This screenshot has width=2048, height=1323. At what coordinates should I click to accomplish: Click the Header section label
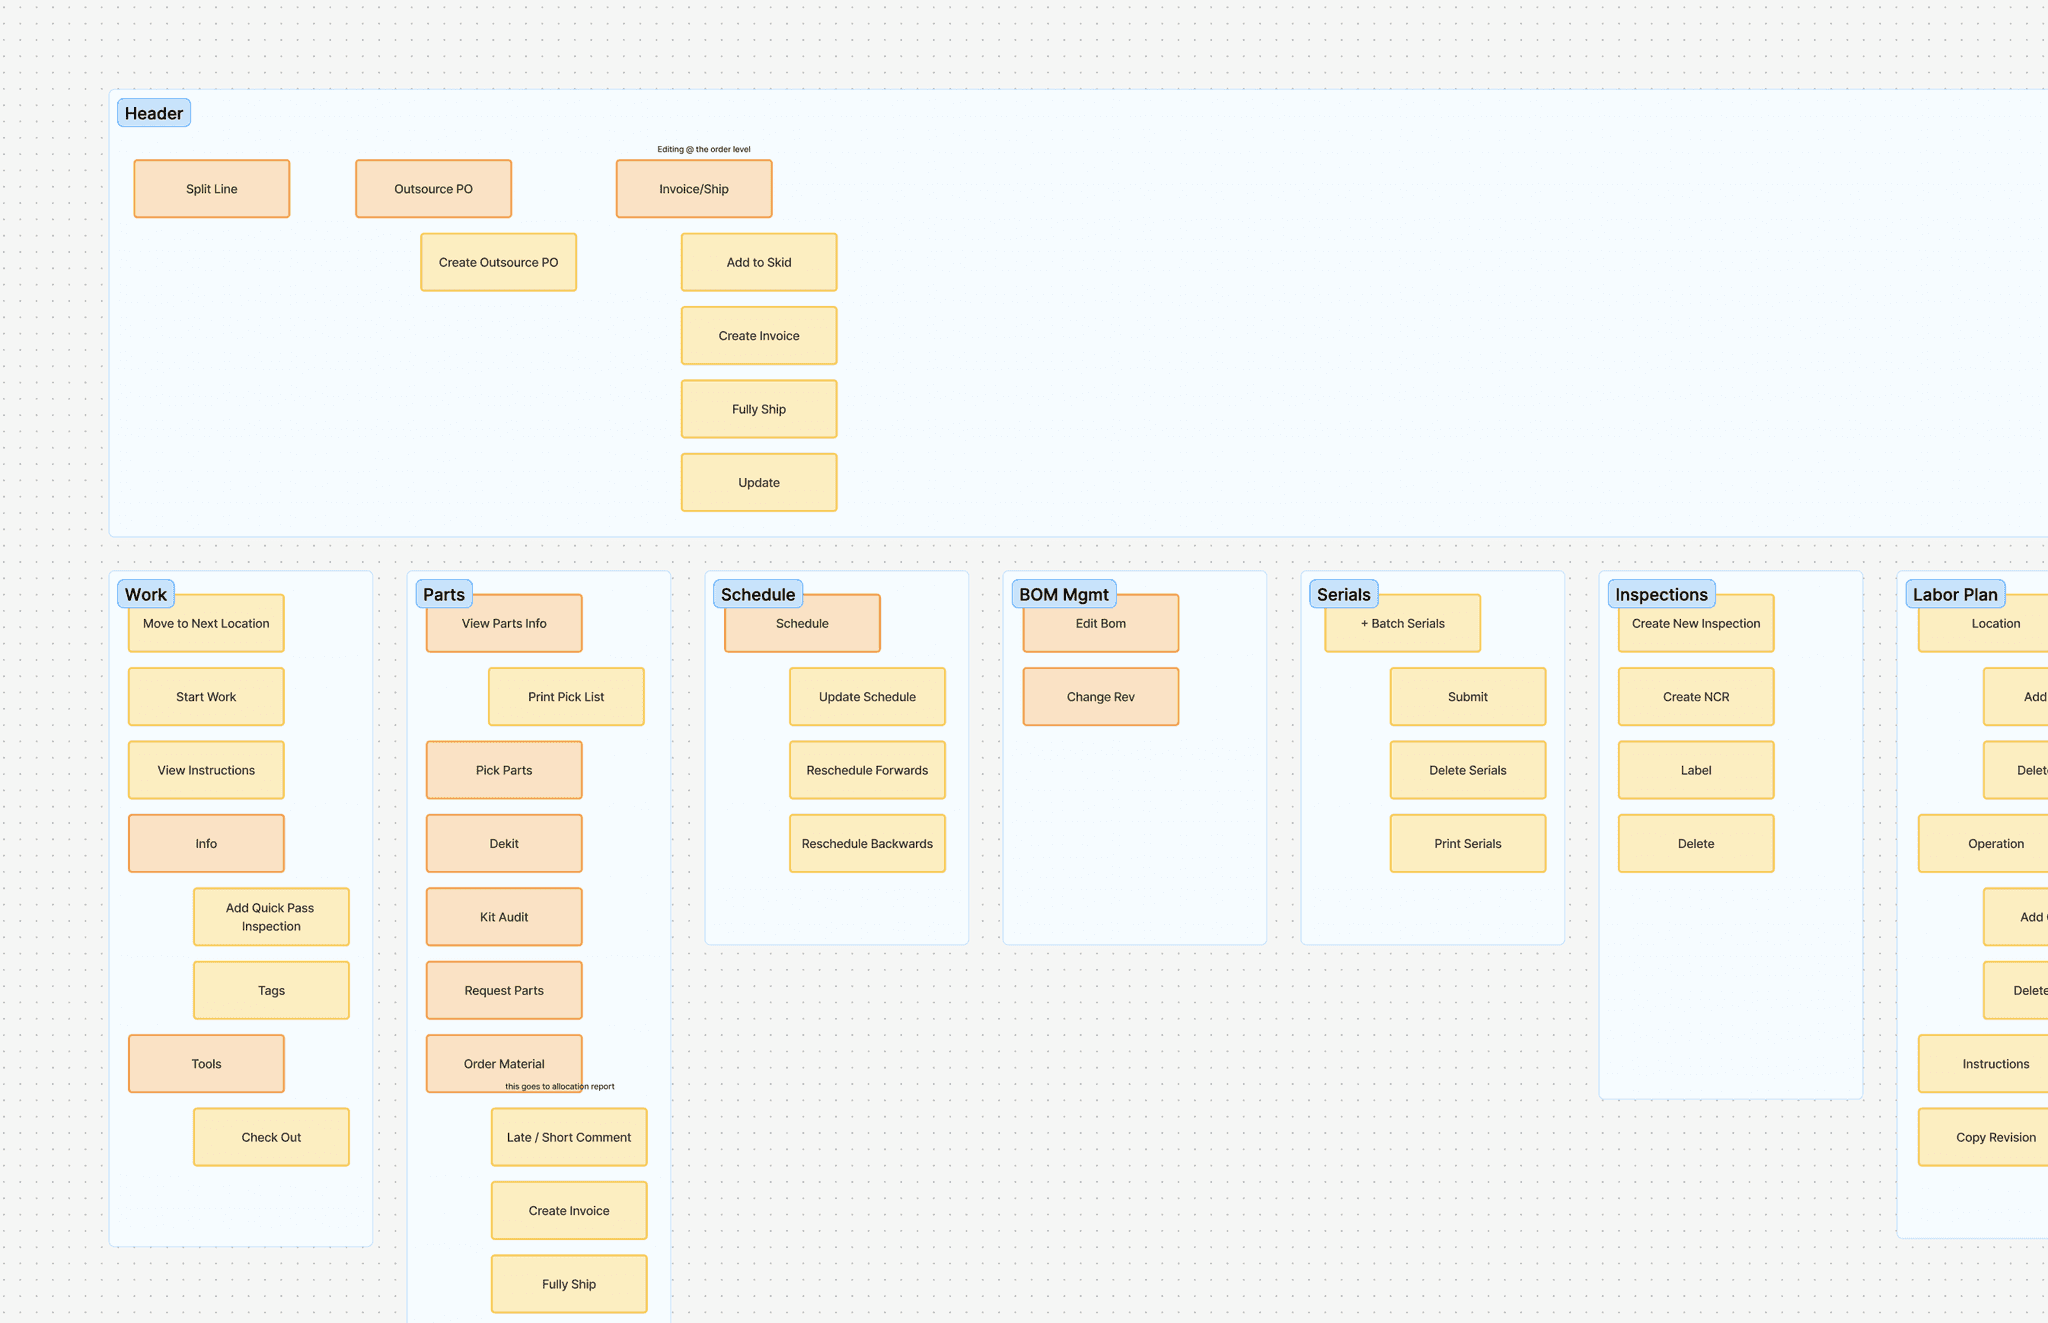pyautogui.click(x=153, y=113)
